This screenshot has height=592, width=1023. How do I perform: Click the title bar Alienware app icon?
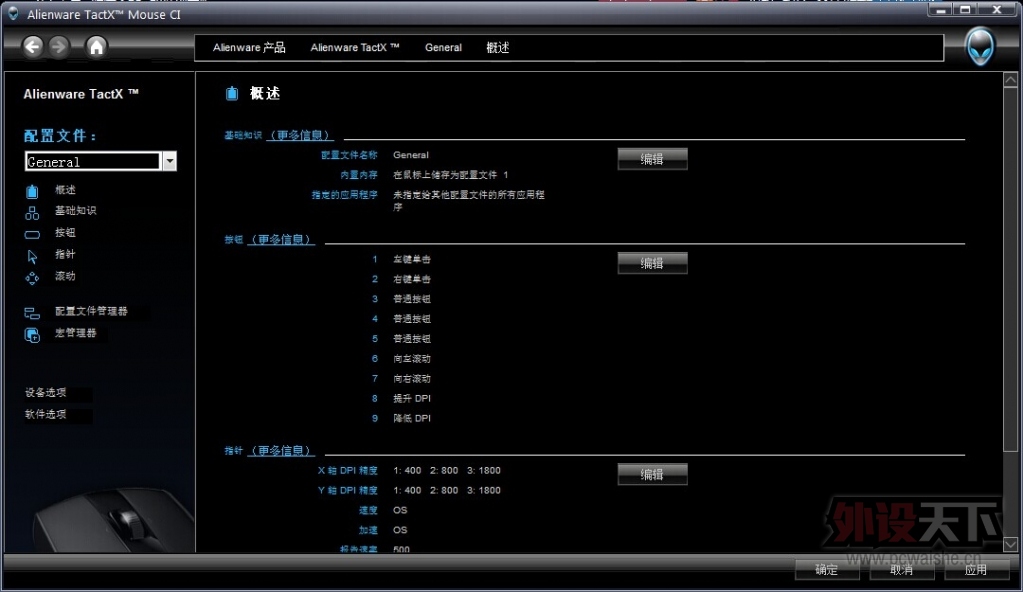(x=13, y=14)
